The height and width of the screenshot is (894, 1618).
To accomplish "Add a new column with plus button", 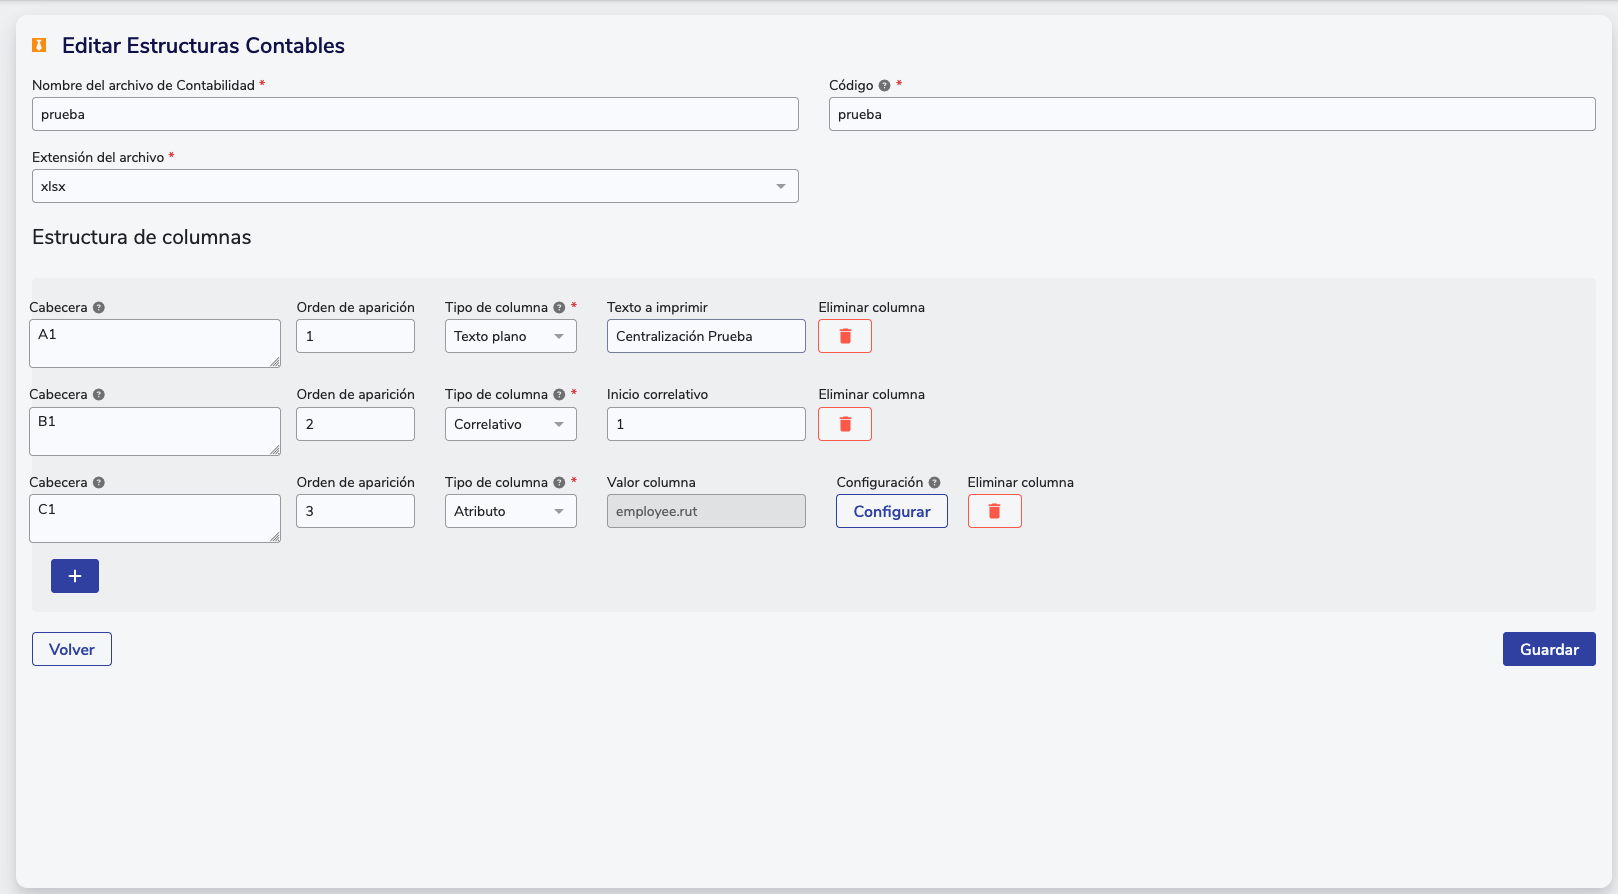I will pos(75,576).
